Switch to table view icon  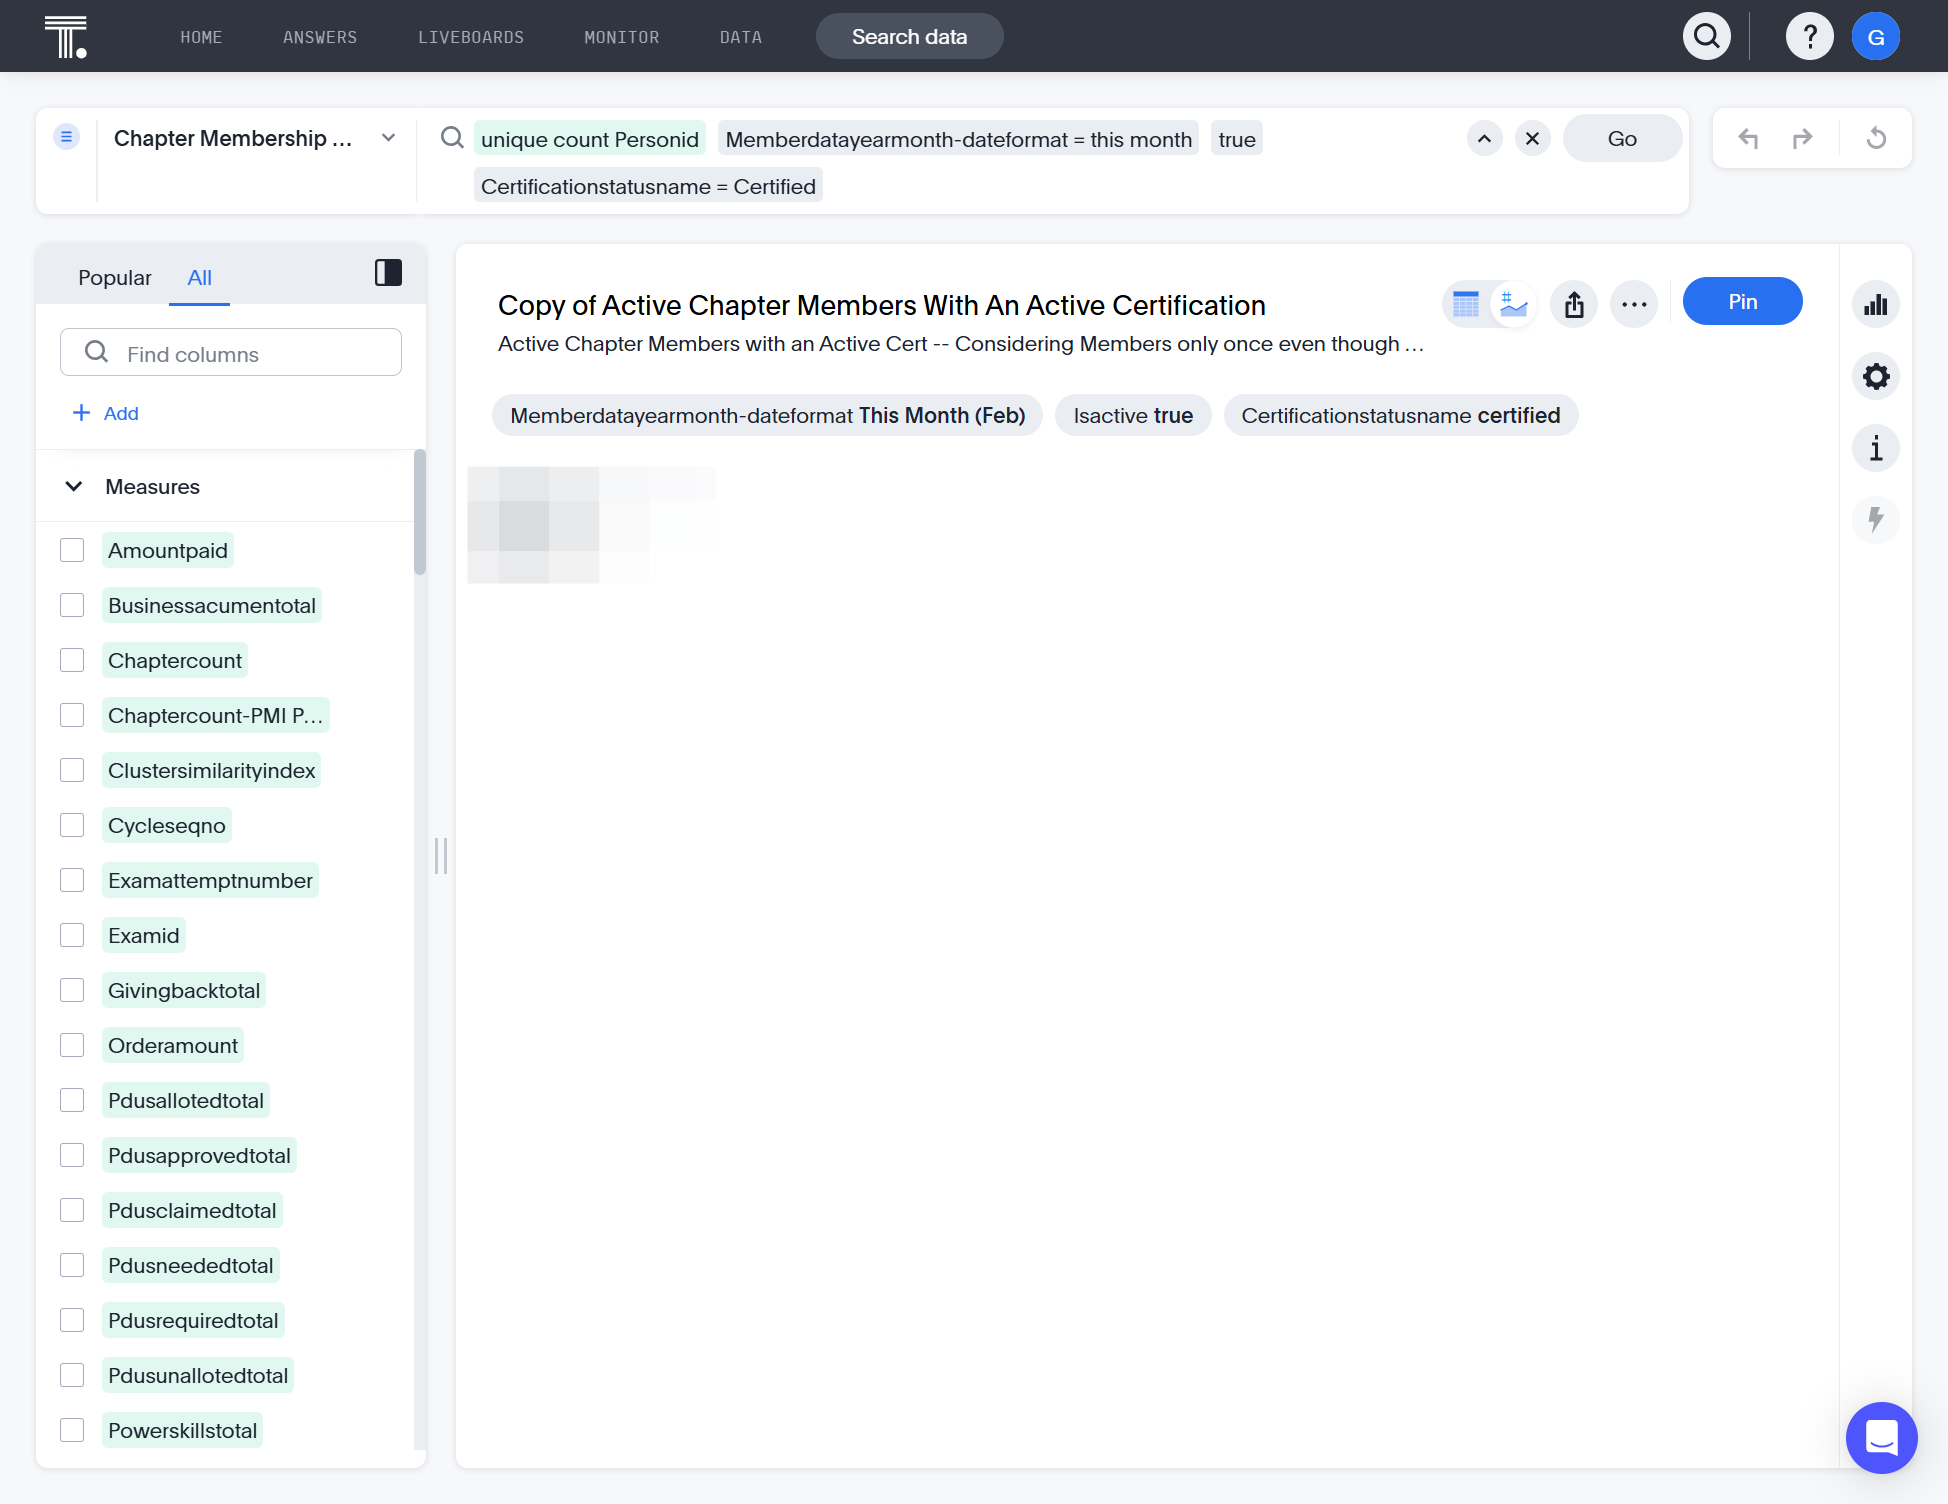(1466, 304)
